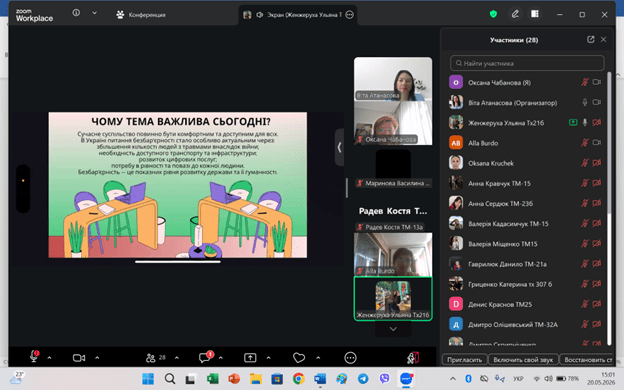Click AB avatar of Alla Burdo
The height and width of the screenshot is (390, 624).
tap(456, 143)
